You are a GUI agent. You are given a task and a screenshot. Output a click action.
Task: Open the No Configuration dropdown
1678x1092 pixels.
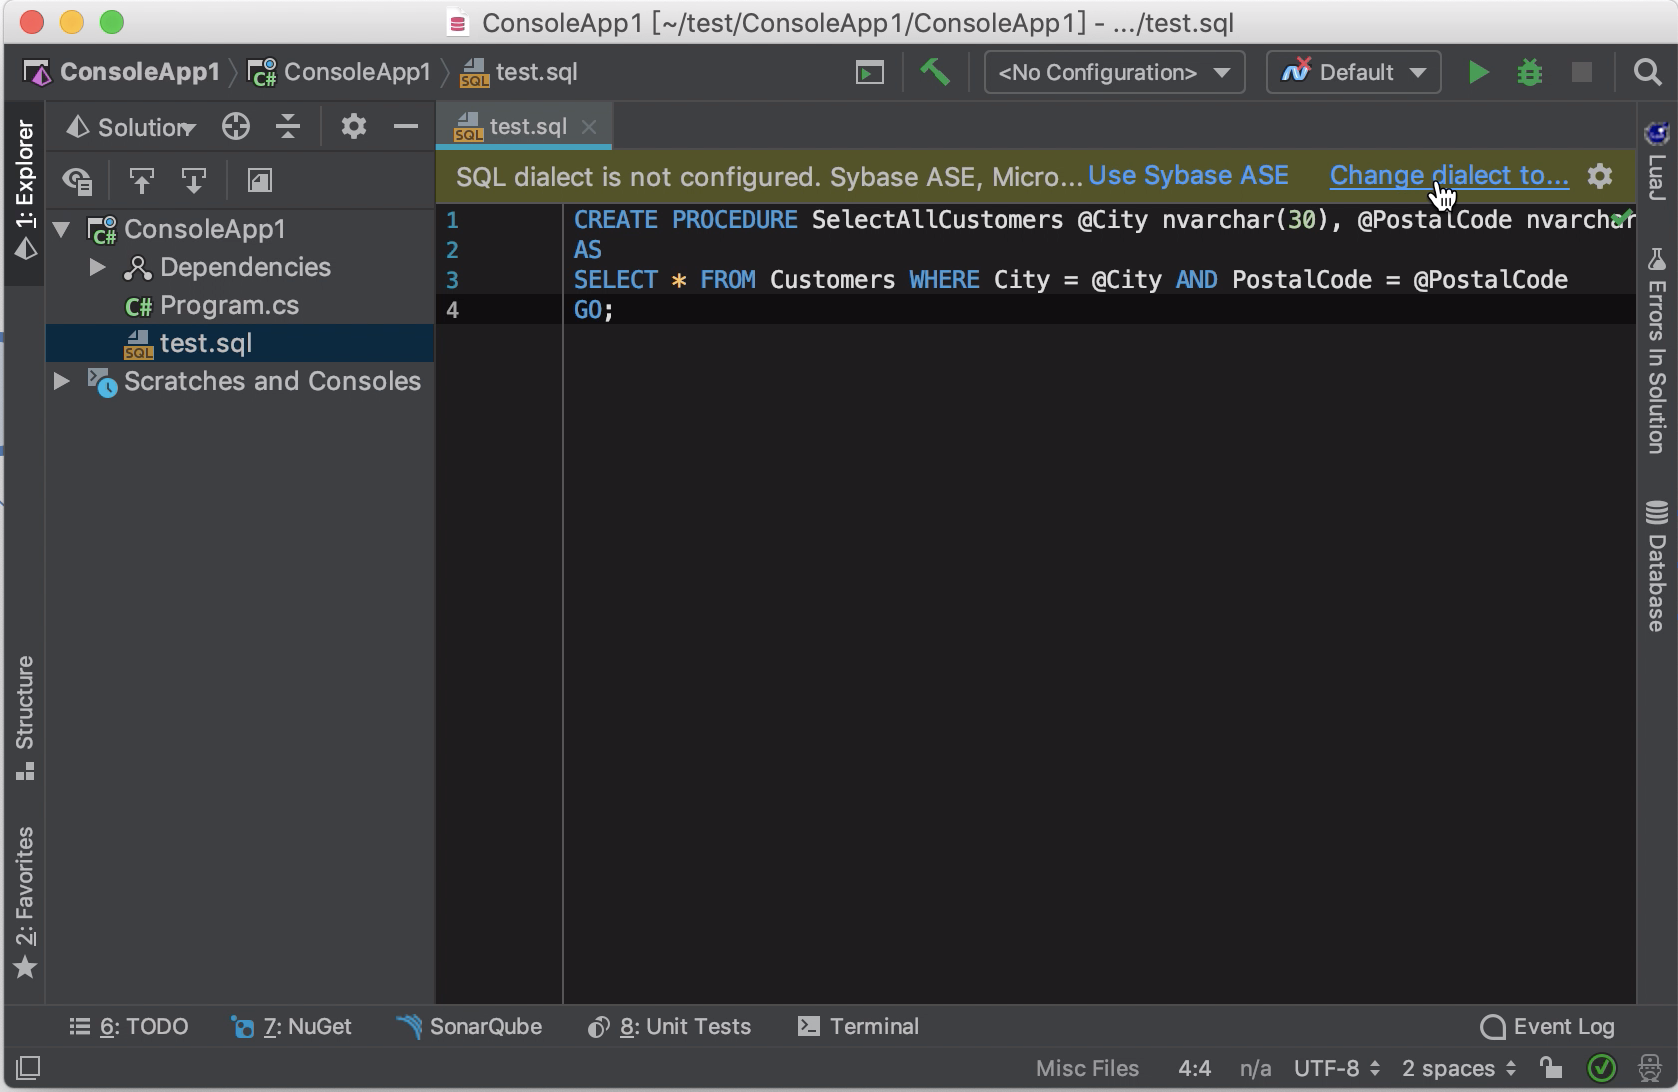point(1114,72)
